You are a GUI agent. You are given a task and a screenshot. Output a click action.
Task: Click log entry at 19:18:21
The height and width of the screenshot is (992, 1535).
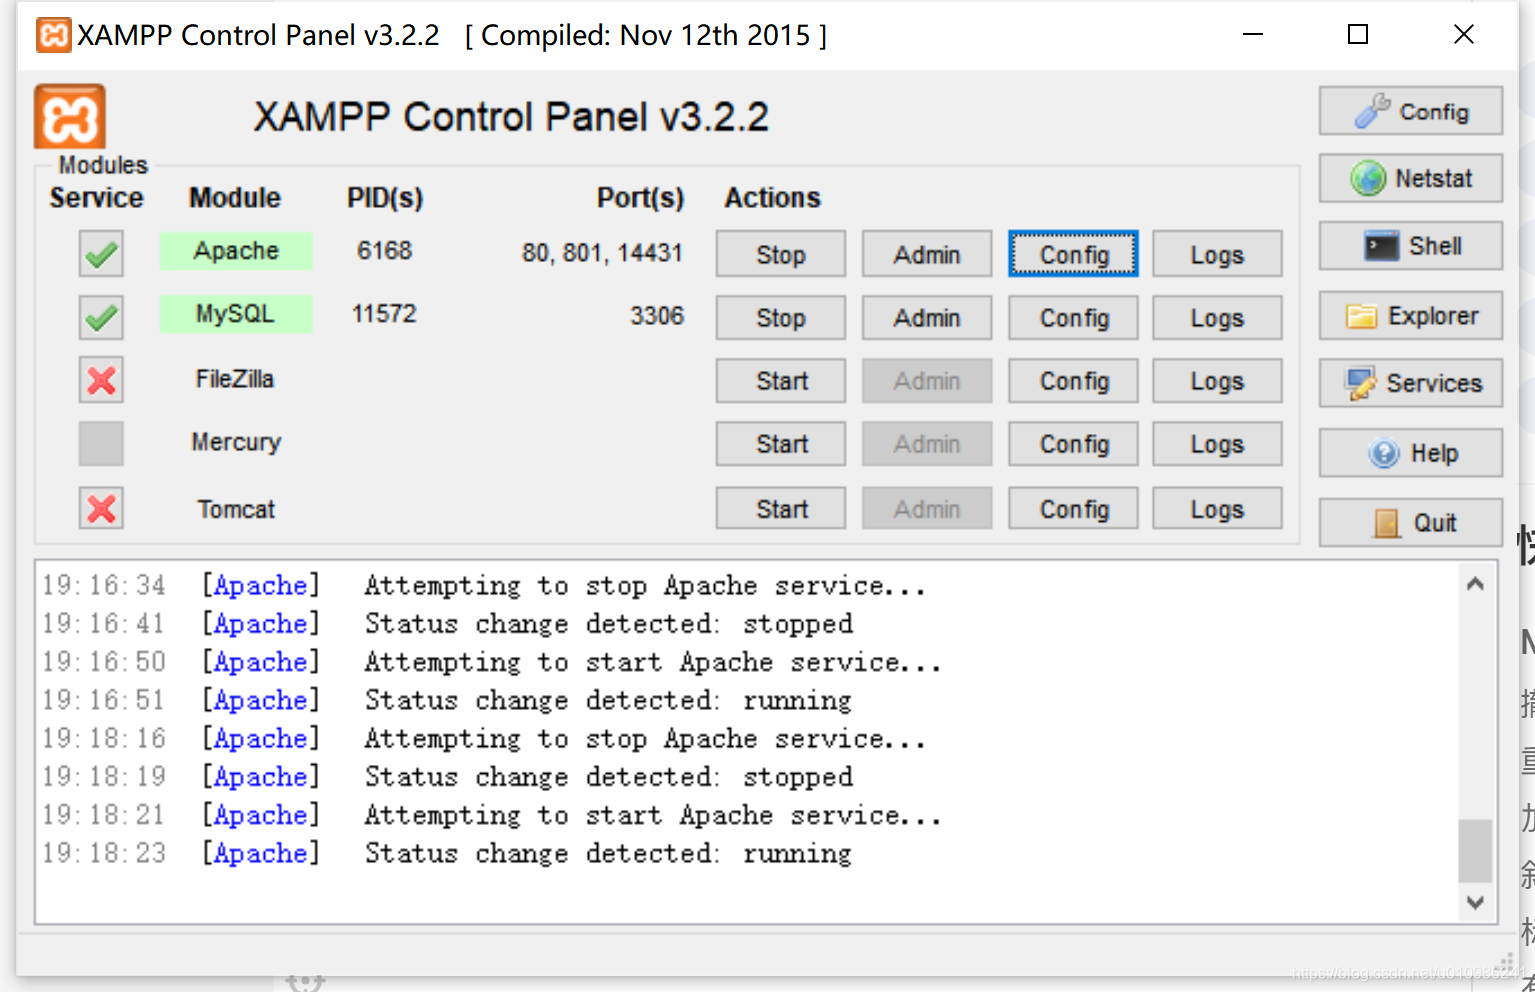tap(492, 815)
